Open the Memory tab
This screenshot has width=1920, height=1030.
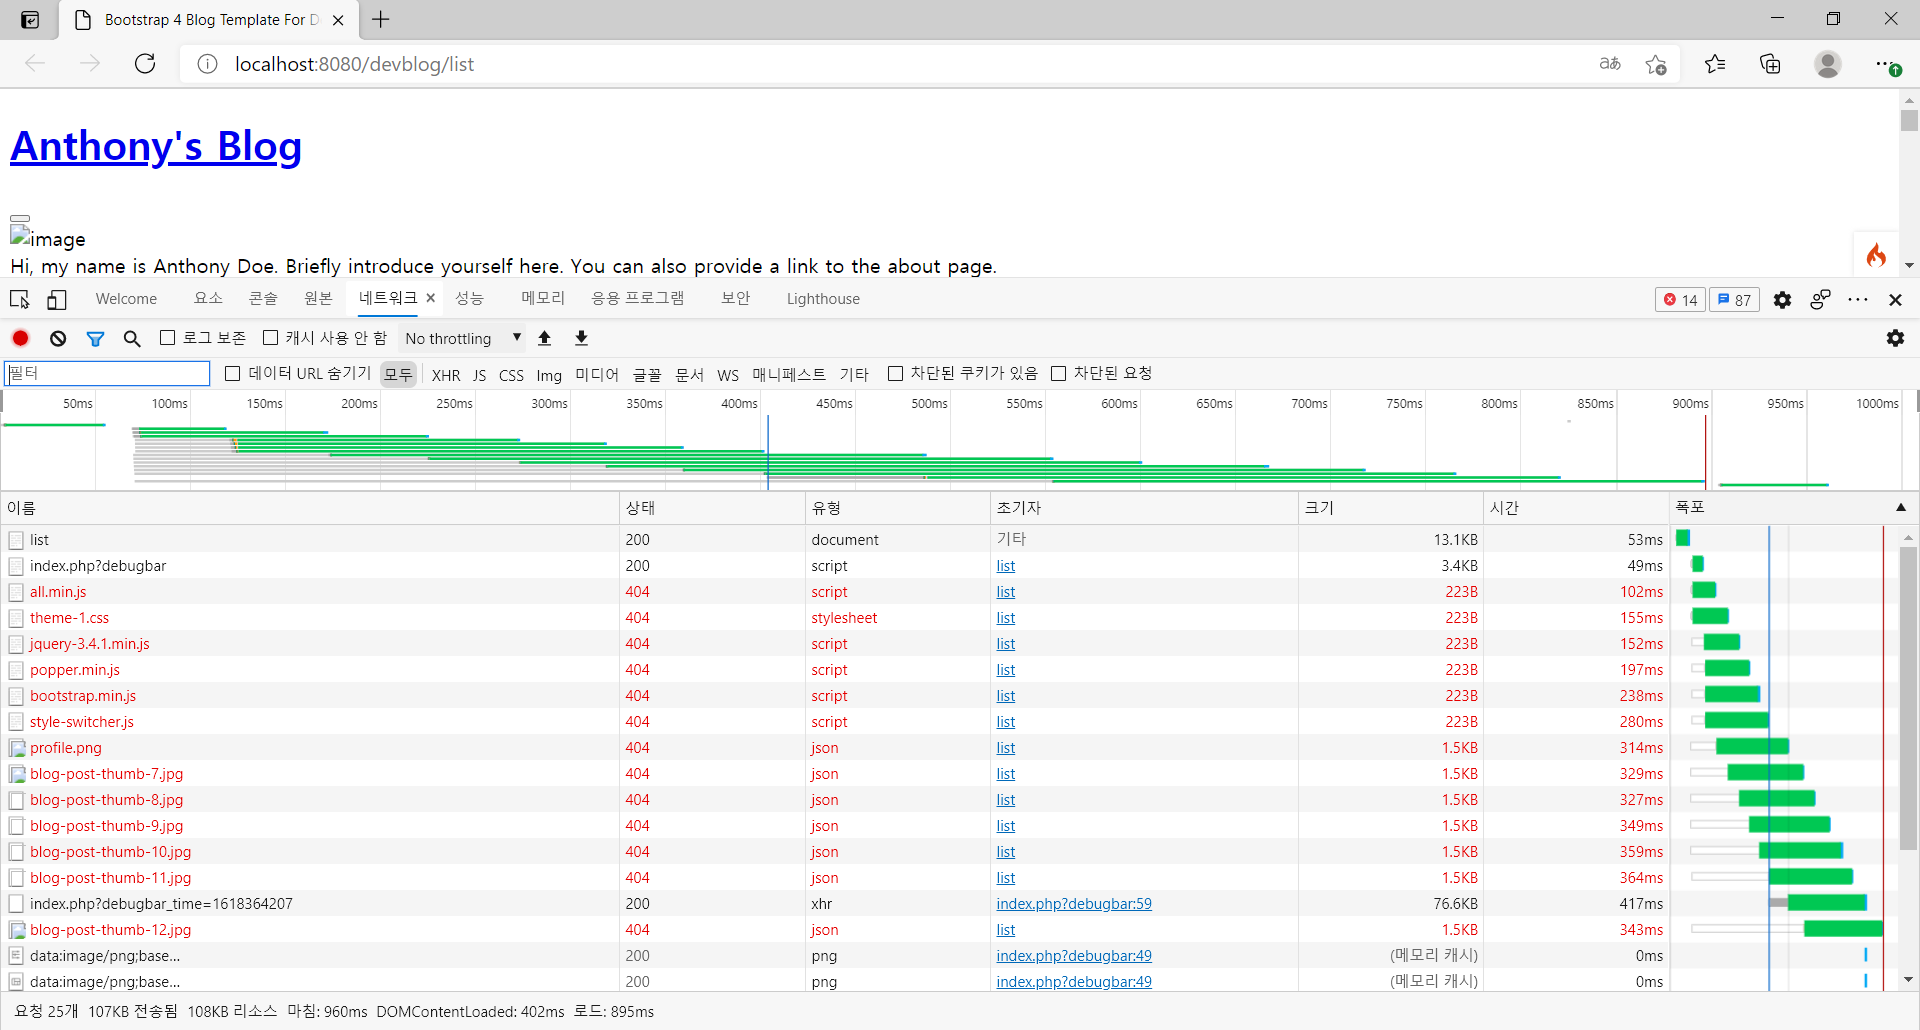543,299
